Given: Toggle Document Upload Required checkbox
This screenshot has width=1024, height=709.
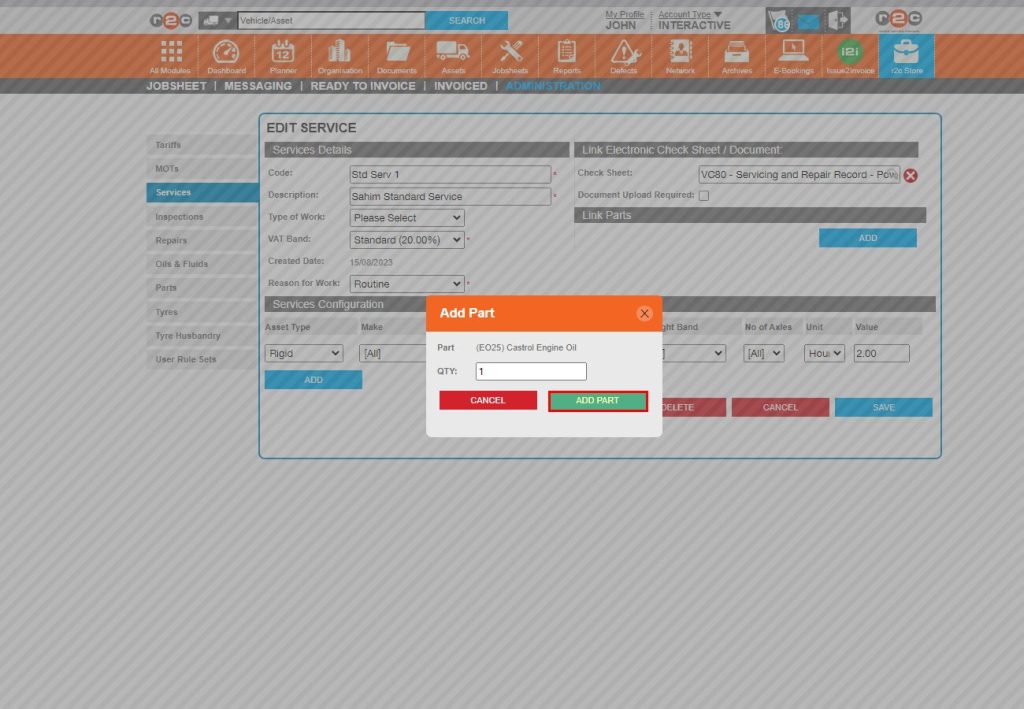Looking at the screenshot, I should click(x=703, y=195).
